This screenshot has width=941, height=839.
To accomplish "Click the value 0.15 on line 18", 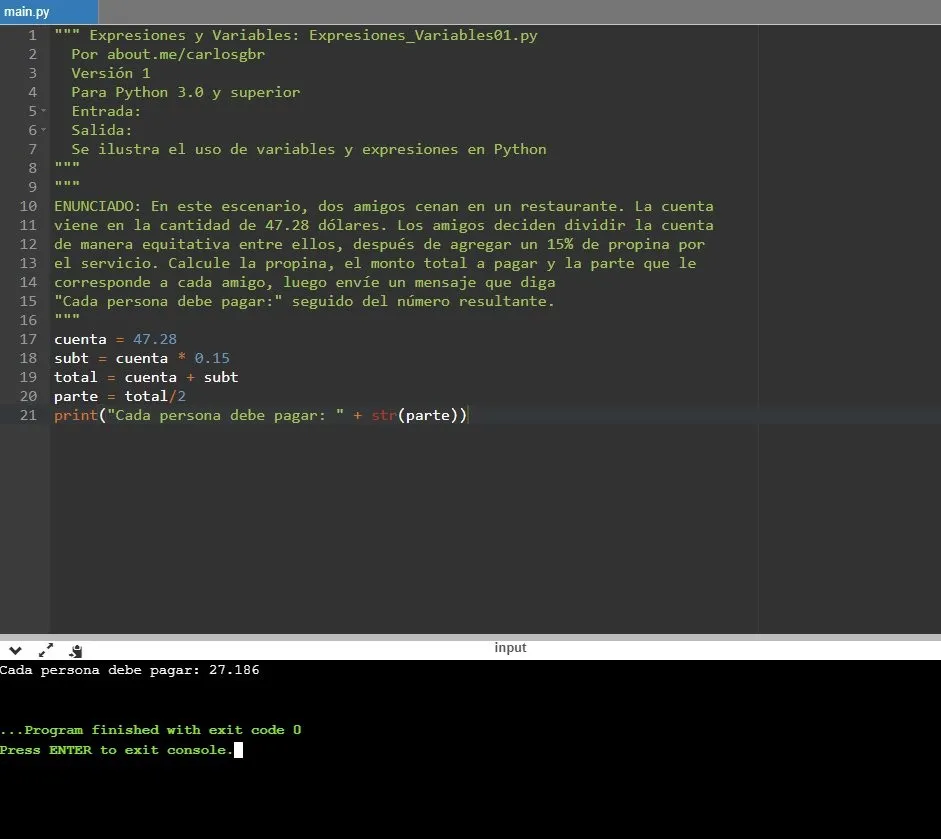I will pos(212,358).
